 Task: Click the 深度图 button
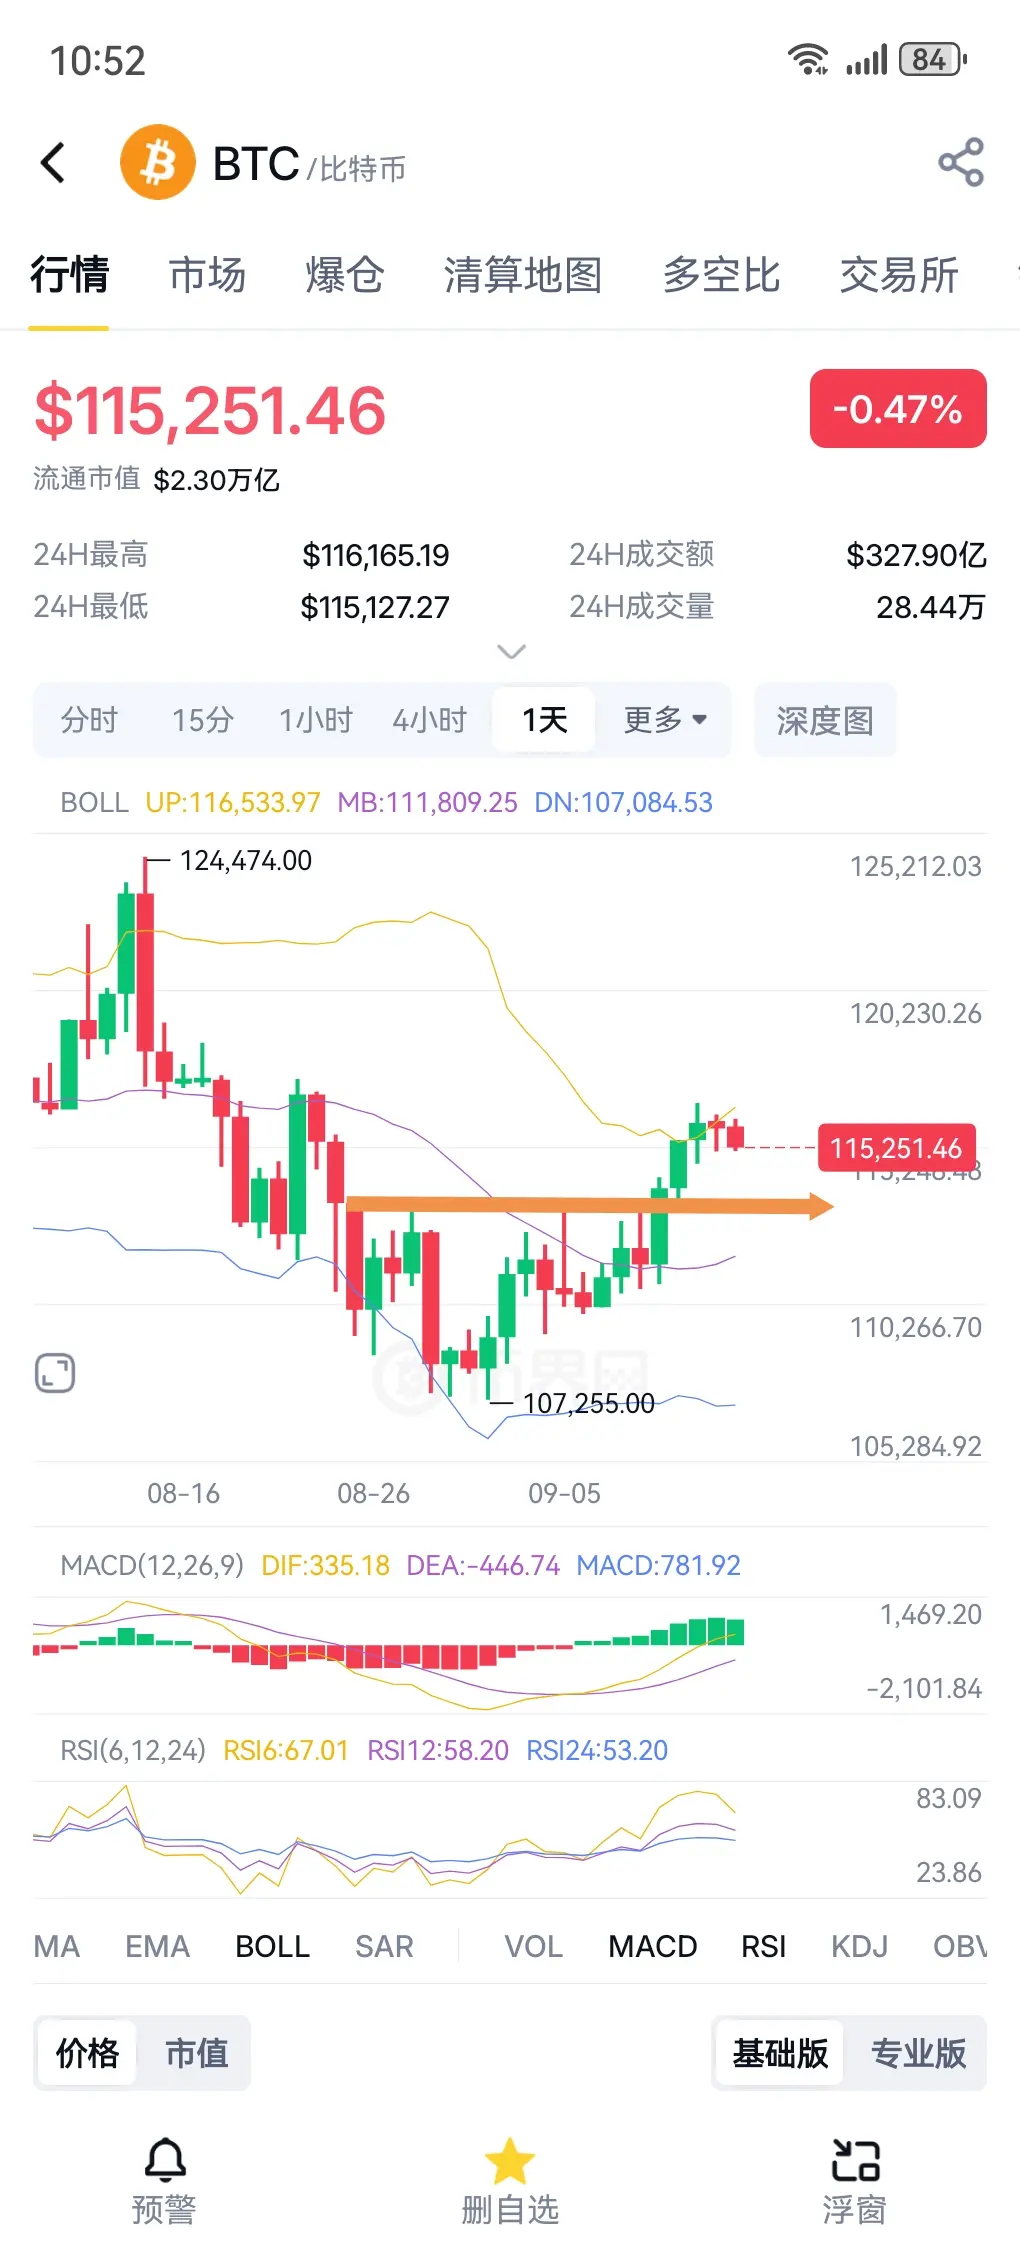(825, 720)
